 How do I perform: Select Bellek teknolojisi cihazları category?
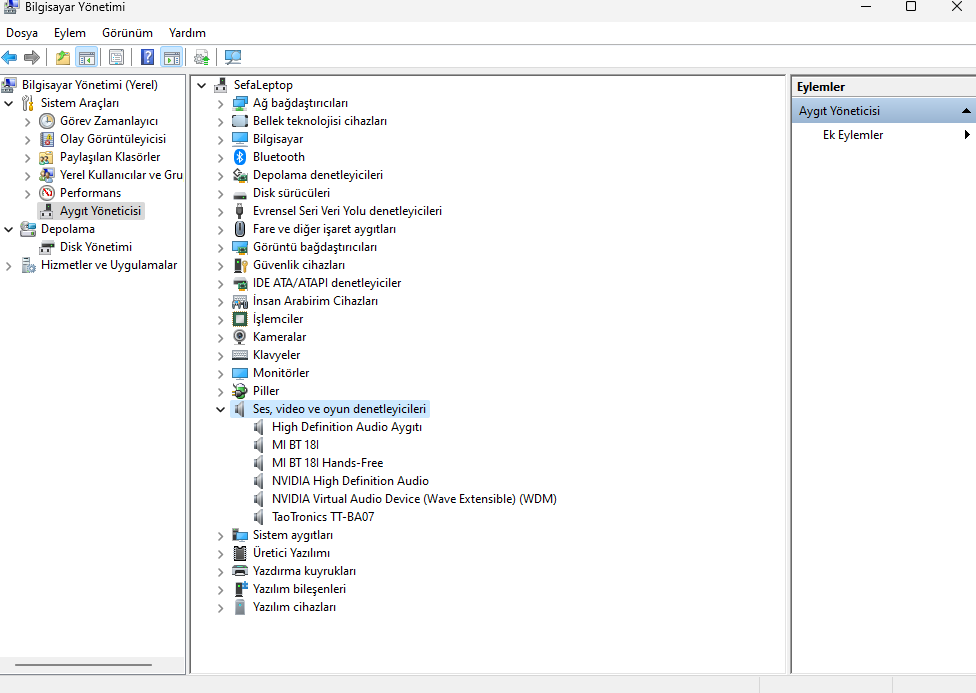pos(319,121)
